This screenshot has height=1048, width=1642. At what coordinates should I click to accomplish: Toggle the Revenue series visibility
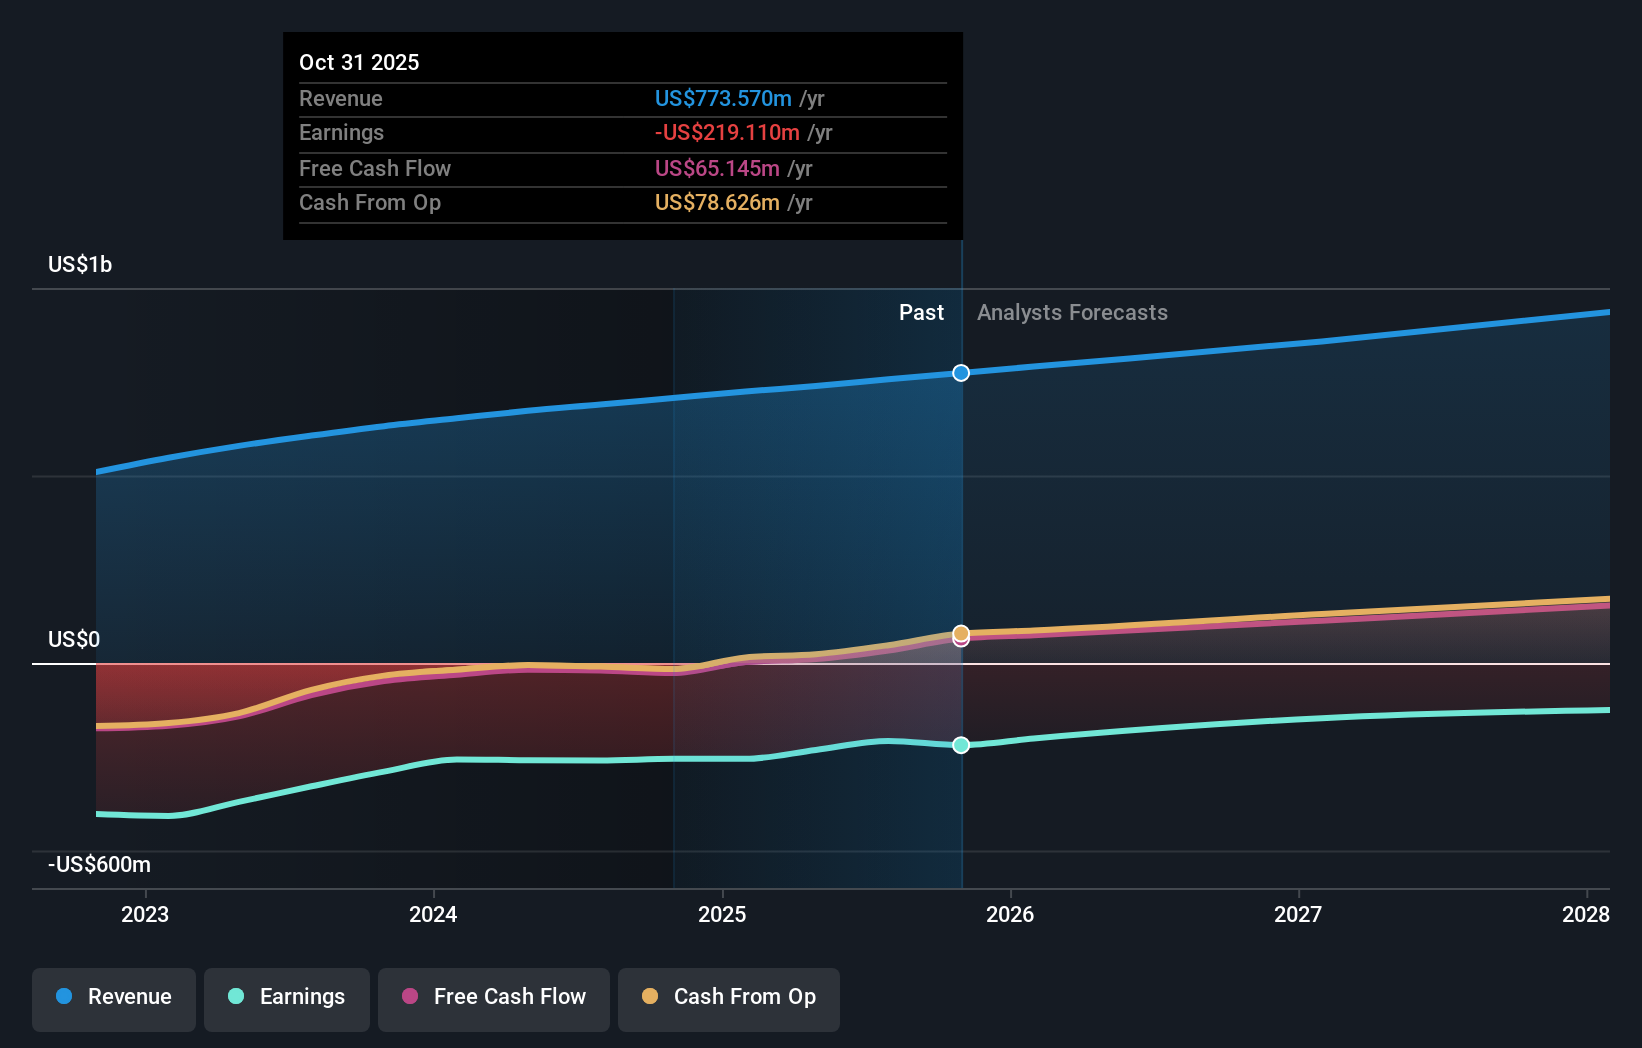113,999
